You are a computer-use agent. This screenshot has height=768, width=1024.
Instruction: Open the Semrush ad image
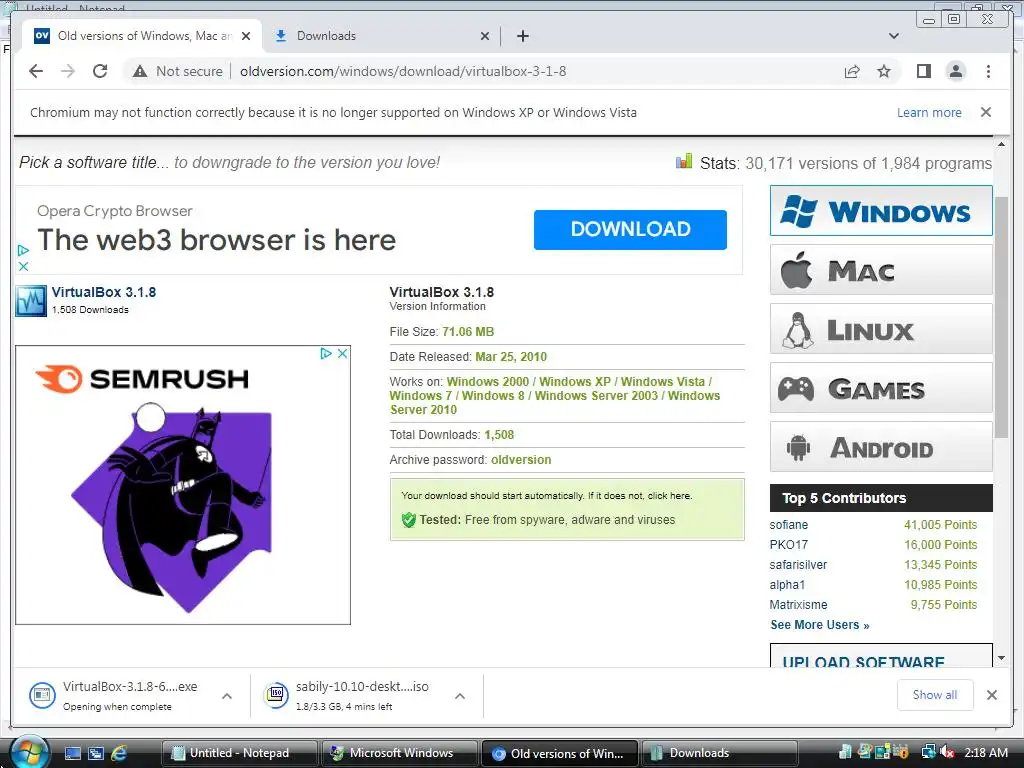tap(183, 485)
